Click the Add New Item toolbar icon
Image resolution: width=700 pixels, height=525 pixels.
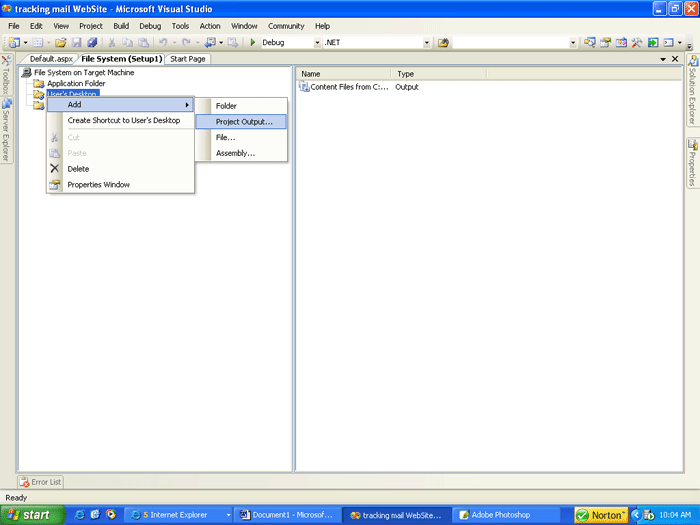38,42
